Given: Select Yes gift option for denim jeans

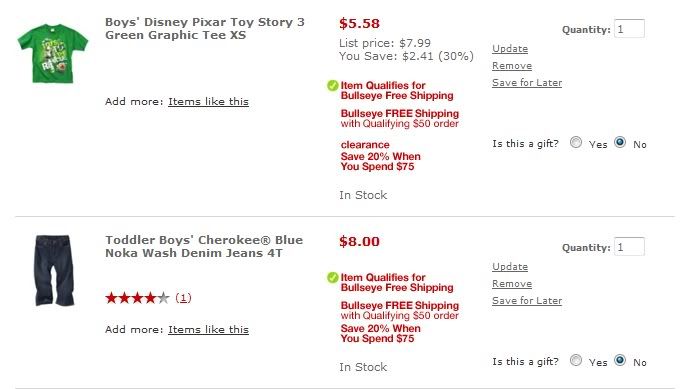Looking at the screenshot, I should pos(576,360).
